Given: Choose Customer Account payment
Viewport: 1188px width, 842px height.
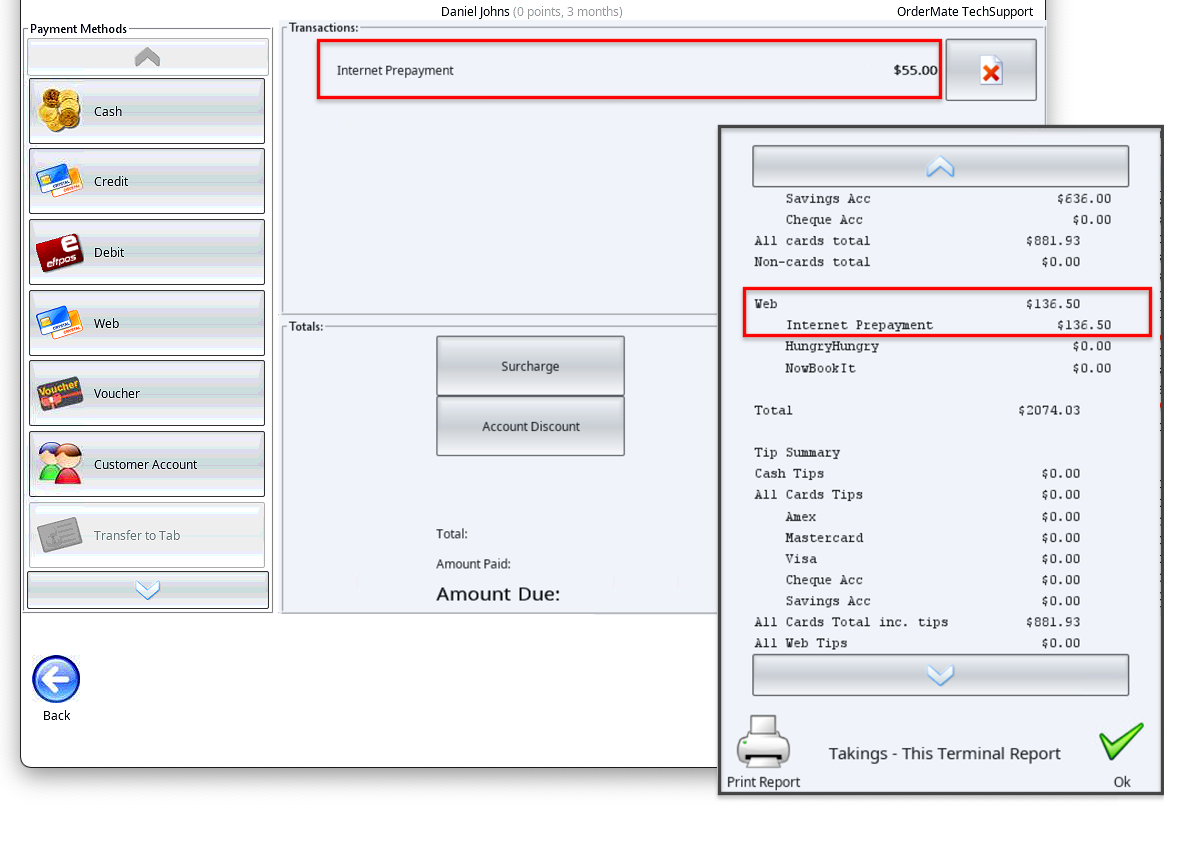Looking at the screenshot, I should pos(147,465).
